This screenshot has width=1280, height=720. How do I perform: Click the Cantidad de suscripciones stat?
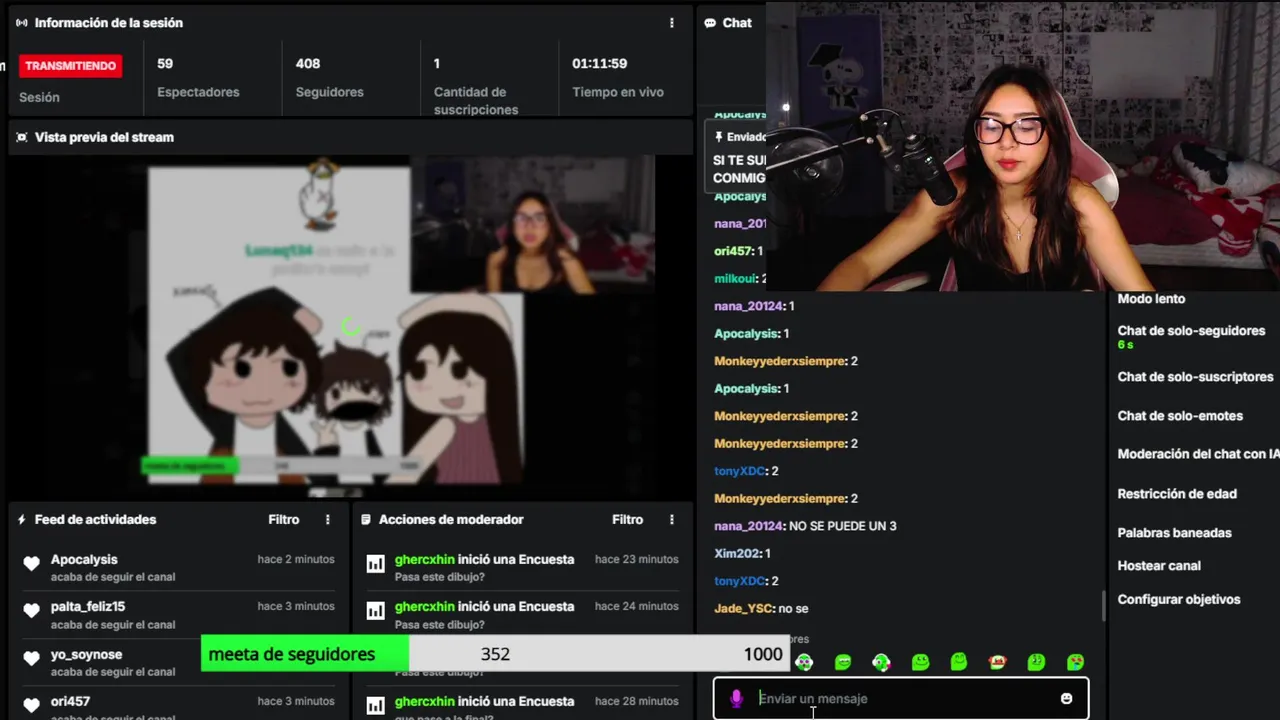point(476,101)
